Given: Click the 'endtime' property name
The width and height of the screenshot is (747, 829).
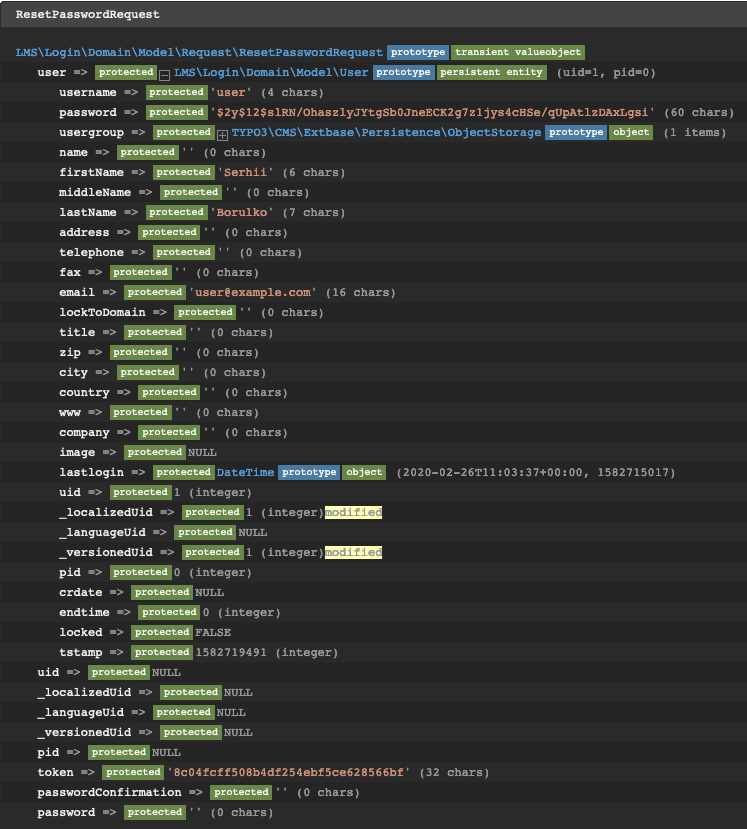Looking at the screenshot, I should [85, 612].
